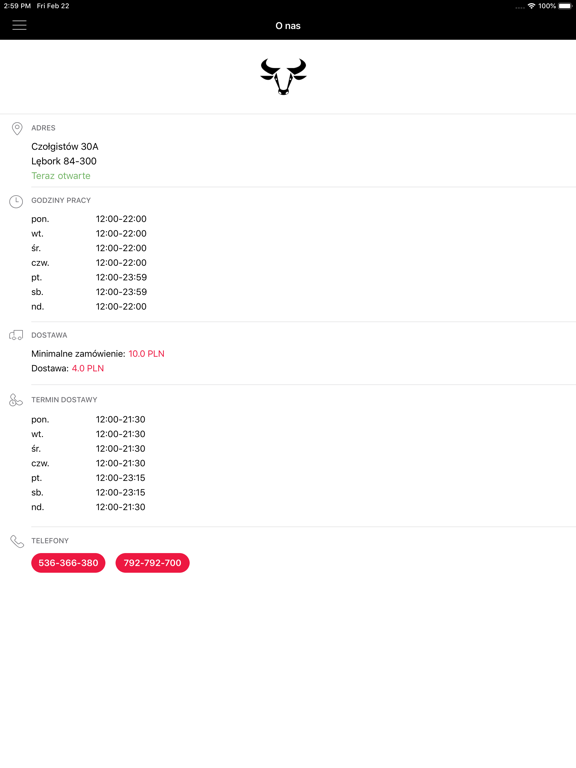Call phone number 792-792-700

(152, 563)
